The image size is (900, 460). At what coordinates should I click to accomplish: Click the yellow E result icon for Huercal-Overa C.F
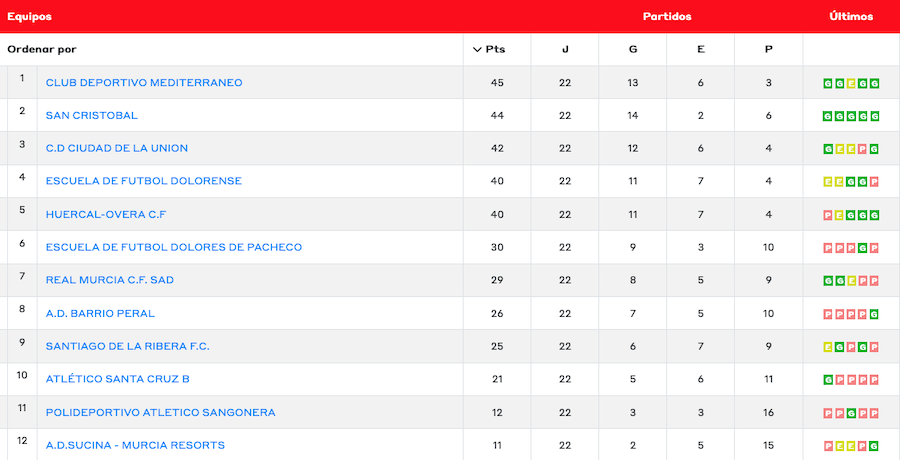[x=839, y=215]
